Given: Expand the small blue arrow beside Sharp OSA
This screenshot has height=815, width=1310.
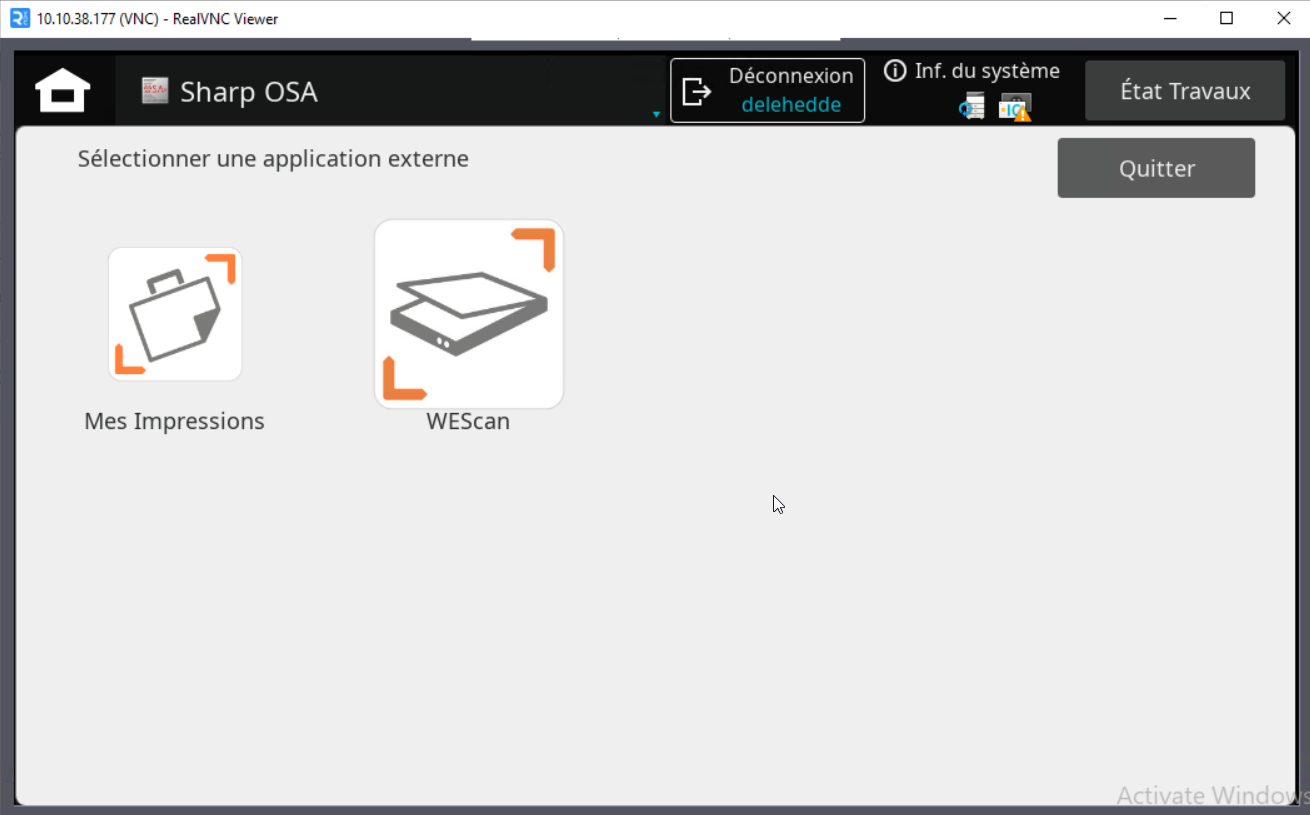Looking at the screenshot, I should pos(656,114).
